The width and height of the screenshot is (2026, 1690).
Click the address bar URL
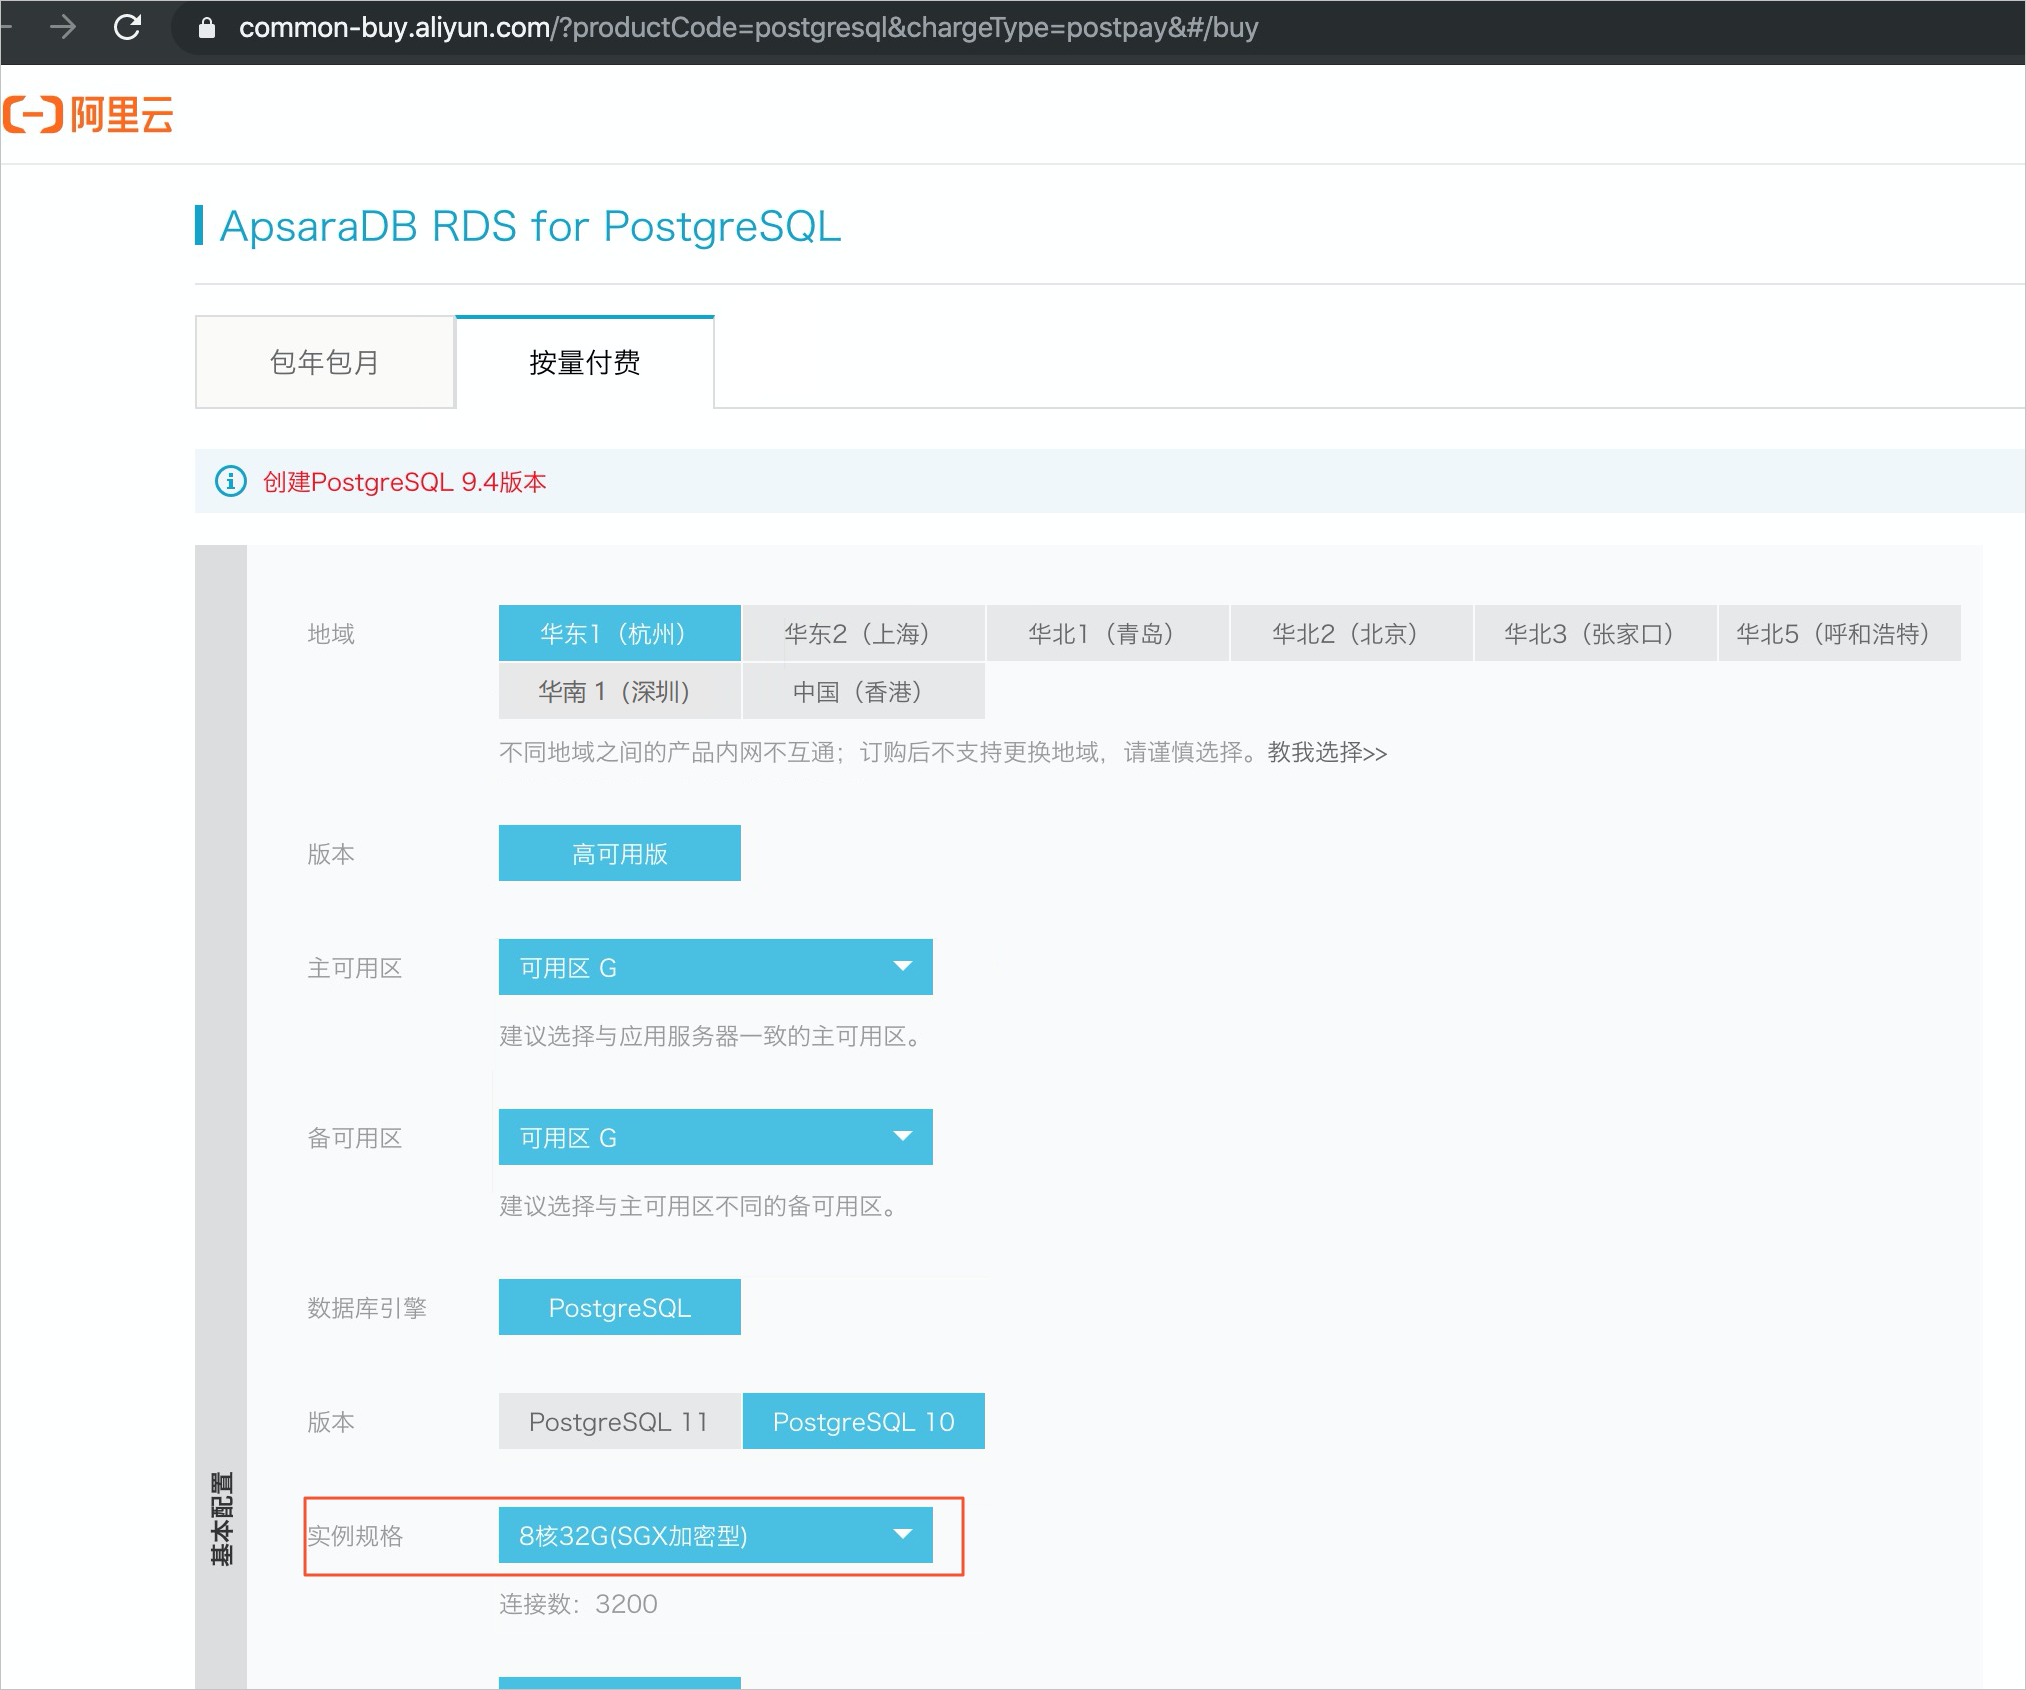[748, 28]
